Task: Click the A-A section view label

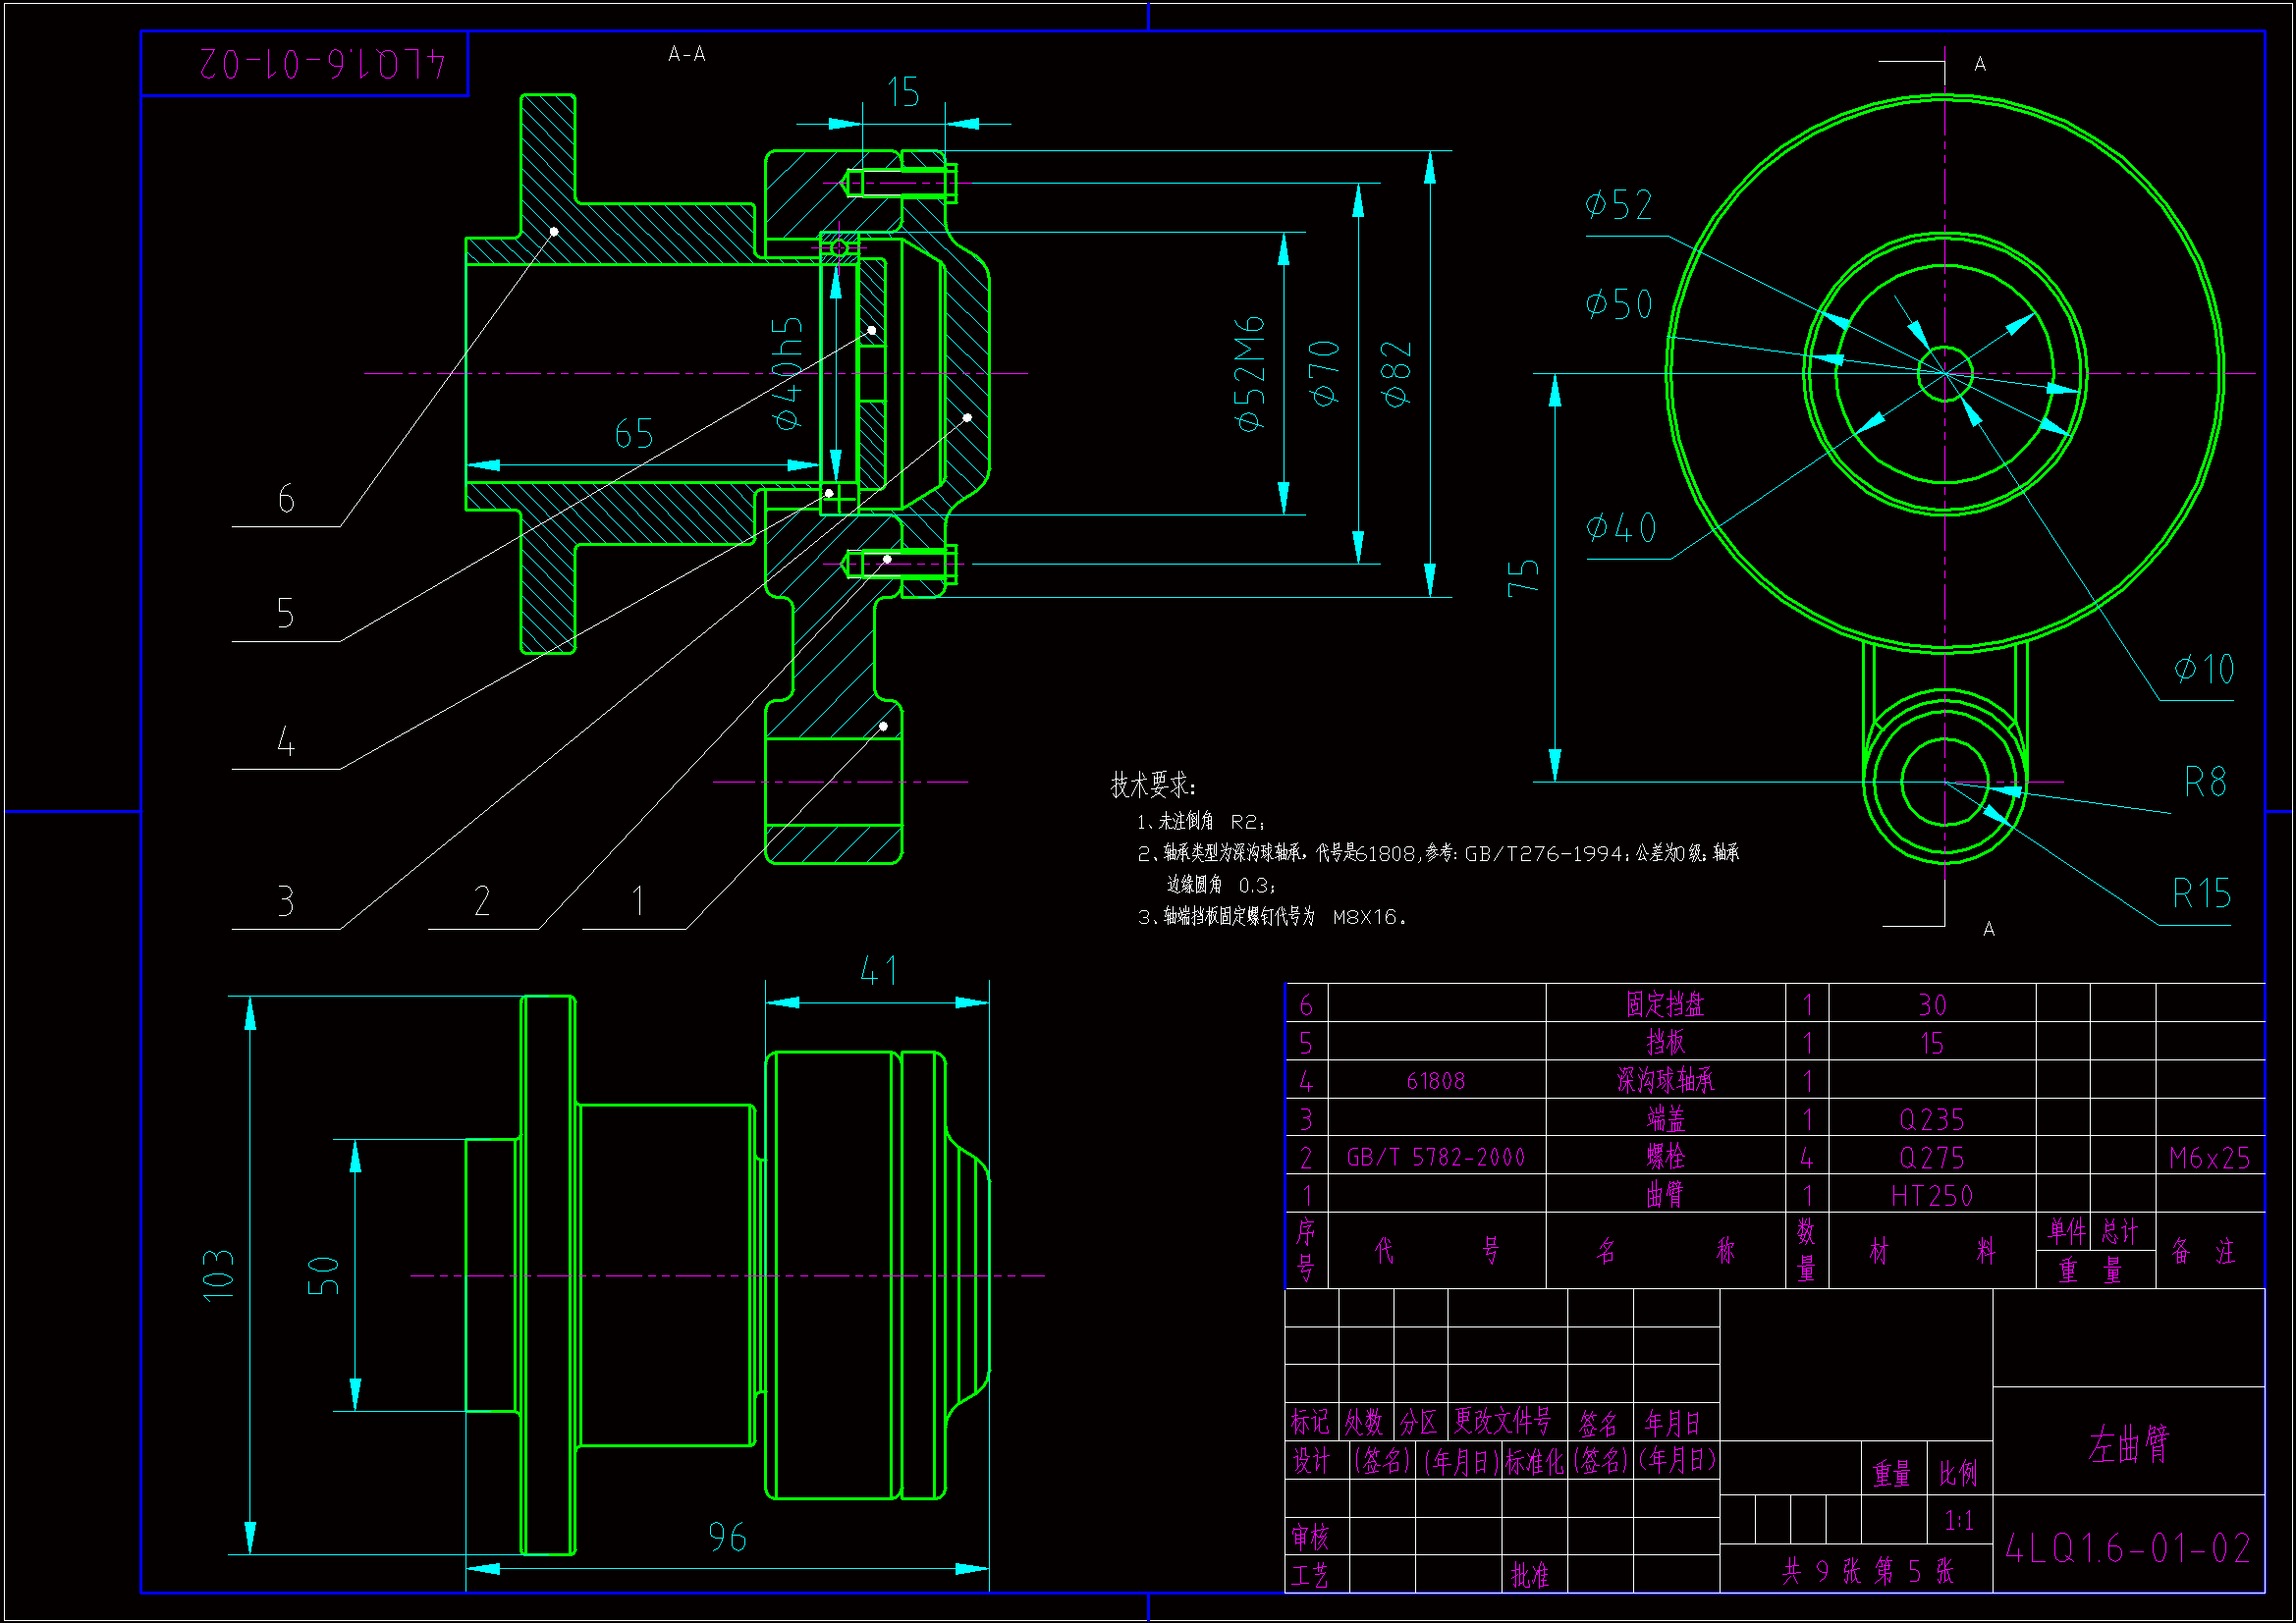Action: point(686,54)
